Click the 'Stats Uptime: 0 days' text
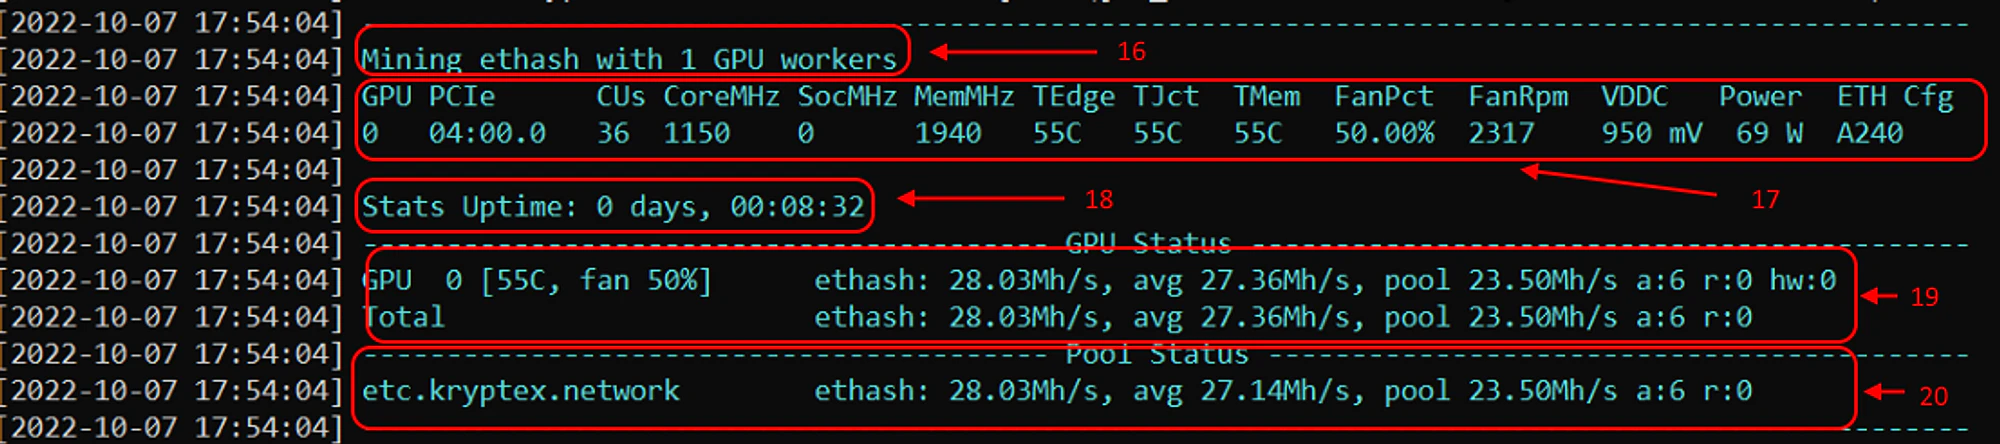This screenshot has width=2000, height=444. point(536,207)
